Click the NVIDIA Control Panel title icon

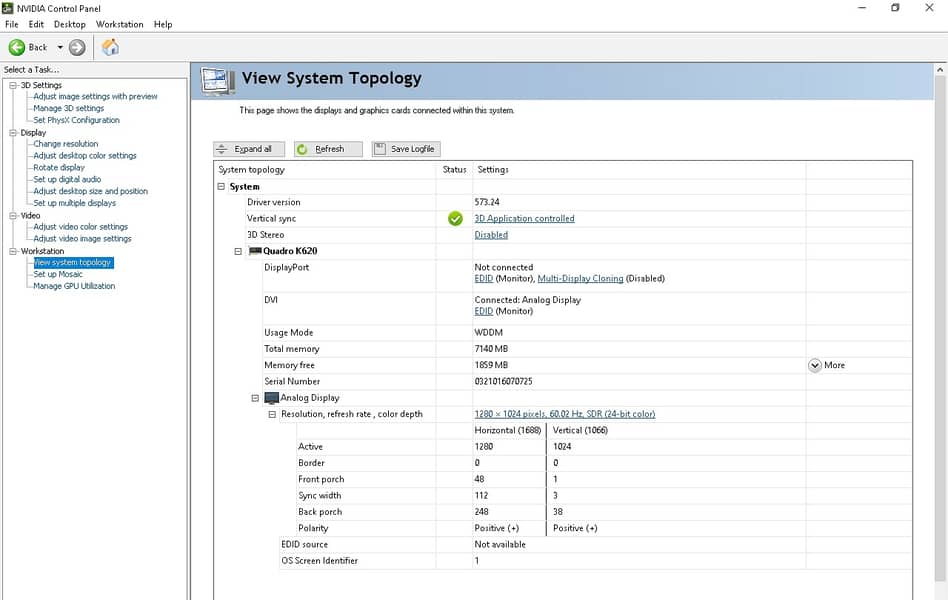click(x=7, y=8)
